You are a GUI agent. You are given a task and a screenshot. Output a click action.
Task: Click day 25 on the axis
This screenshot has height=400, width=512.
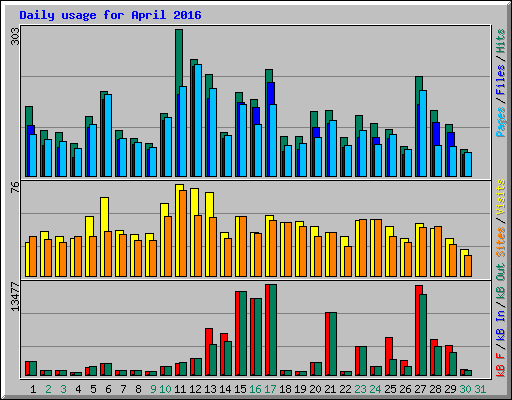[390, 389]
